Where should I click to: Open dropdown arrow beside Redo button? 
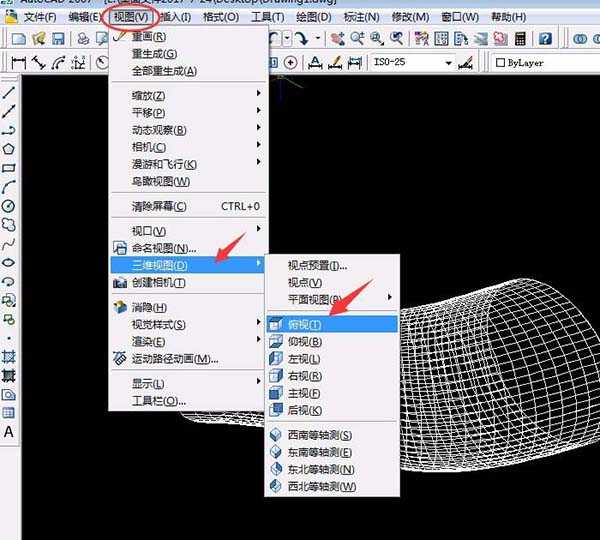tap(318, 38)
